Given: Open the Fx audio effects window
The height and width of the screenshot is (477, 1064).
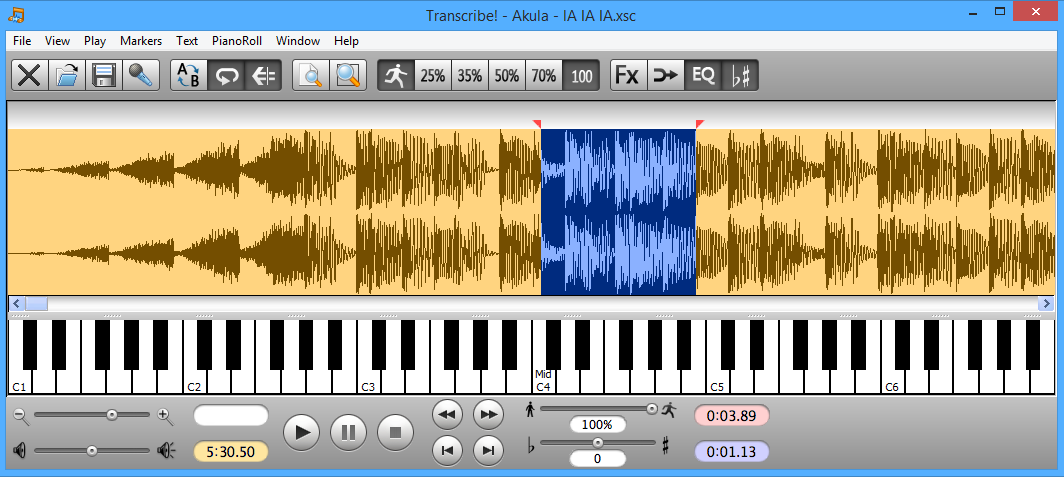Looking at the screenshot, I should (x=627, y=76).
